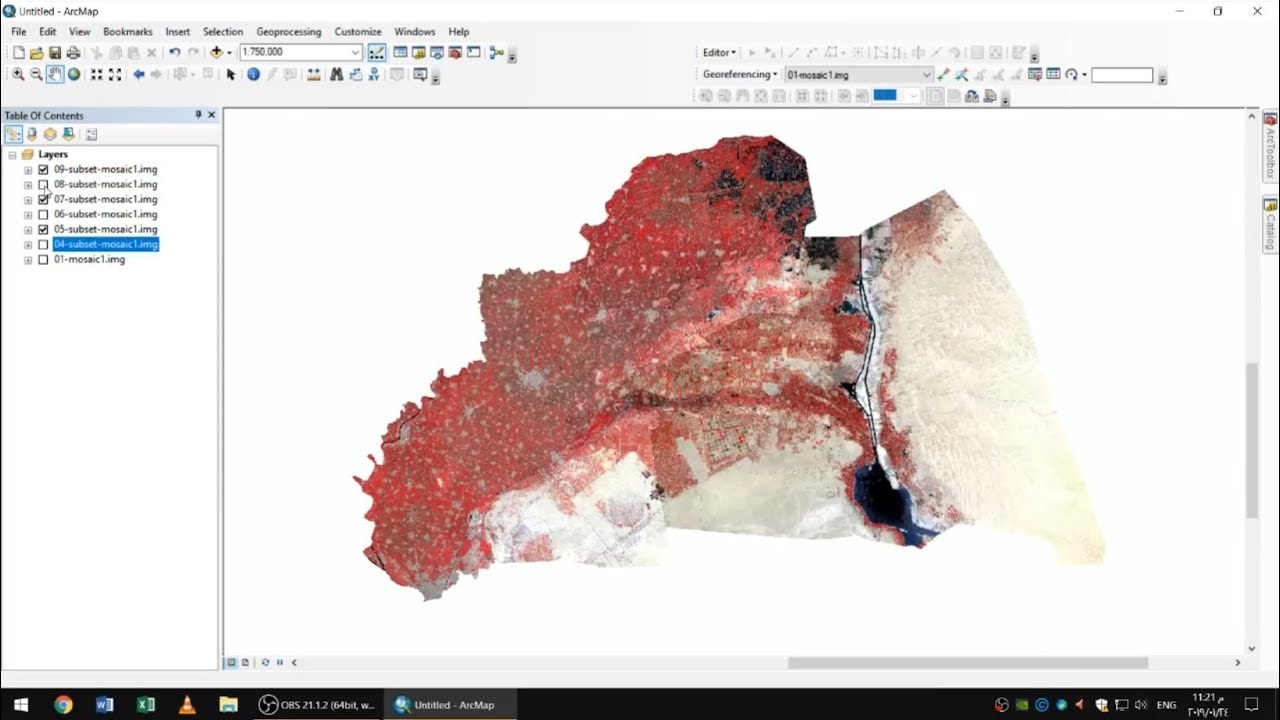Check the 06-subset-mosaic1.img layer

pyautogui.click(x=43, y=215)
